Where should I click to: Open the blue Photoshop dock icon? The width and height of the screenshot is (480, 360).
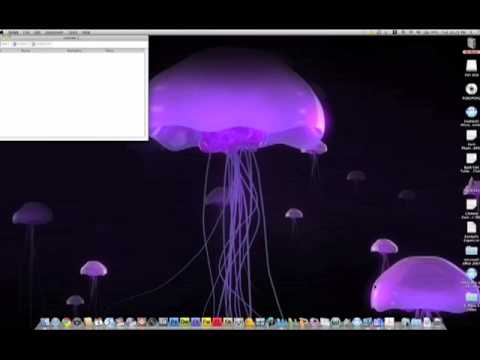174,322
